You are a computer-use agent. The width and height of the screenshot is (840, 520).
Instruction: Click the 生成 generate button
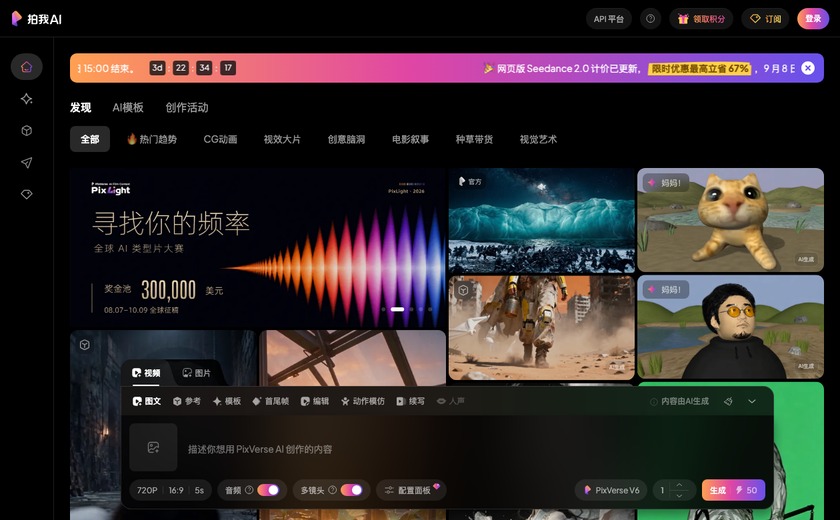[x=733, y=490]
